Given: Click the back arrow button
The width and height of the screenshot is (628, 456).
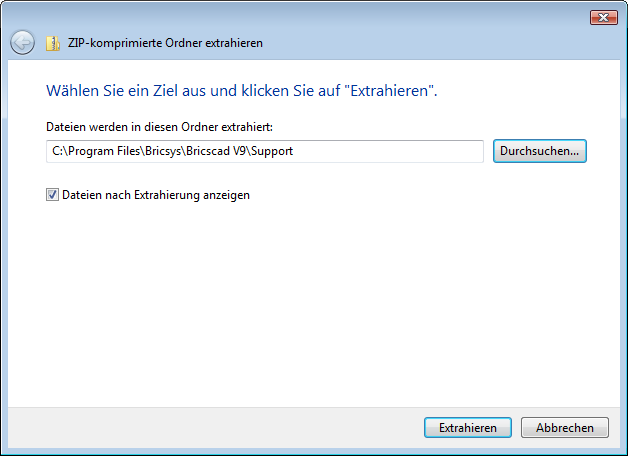Looking at the screenshot, I should [22, 42].
